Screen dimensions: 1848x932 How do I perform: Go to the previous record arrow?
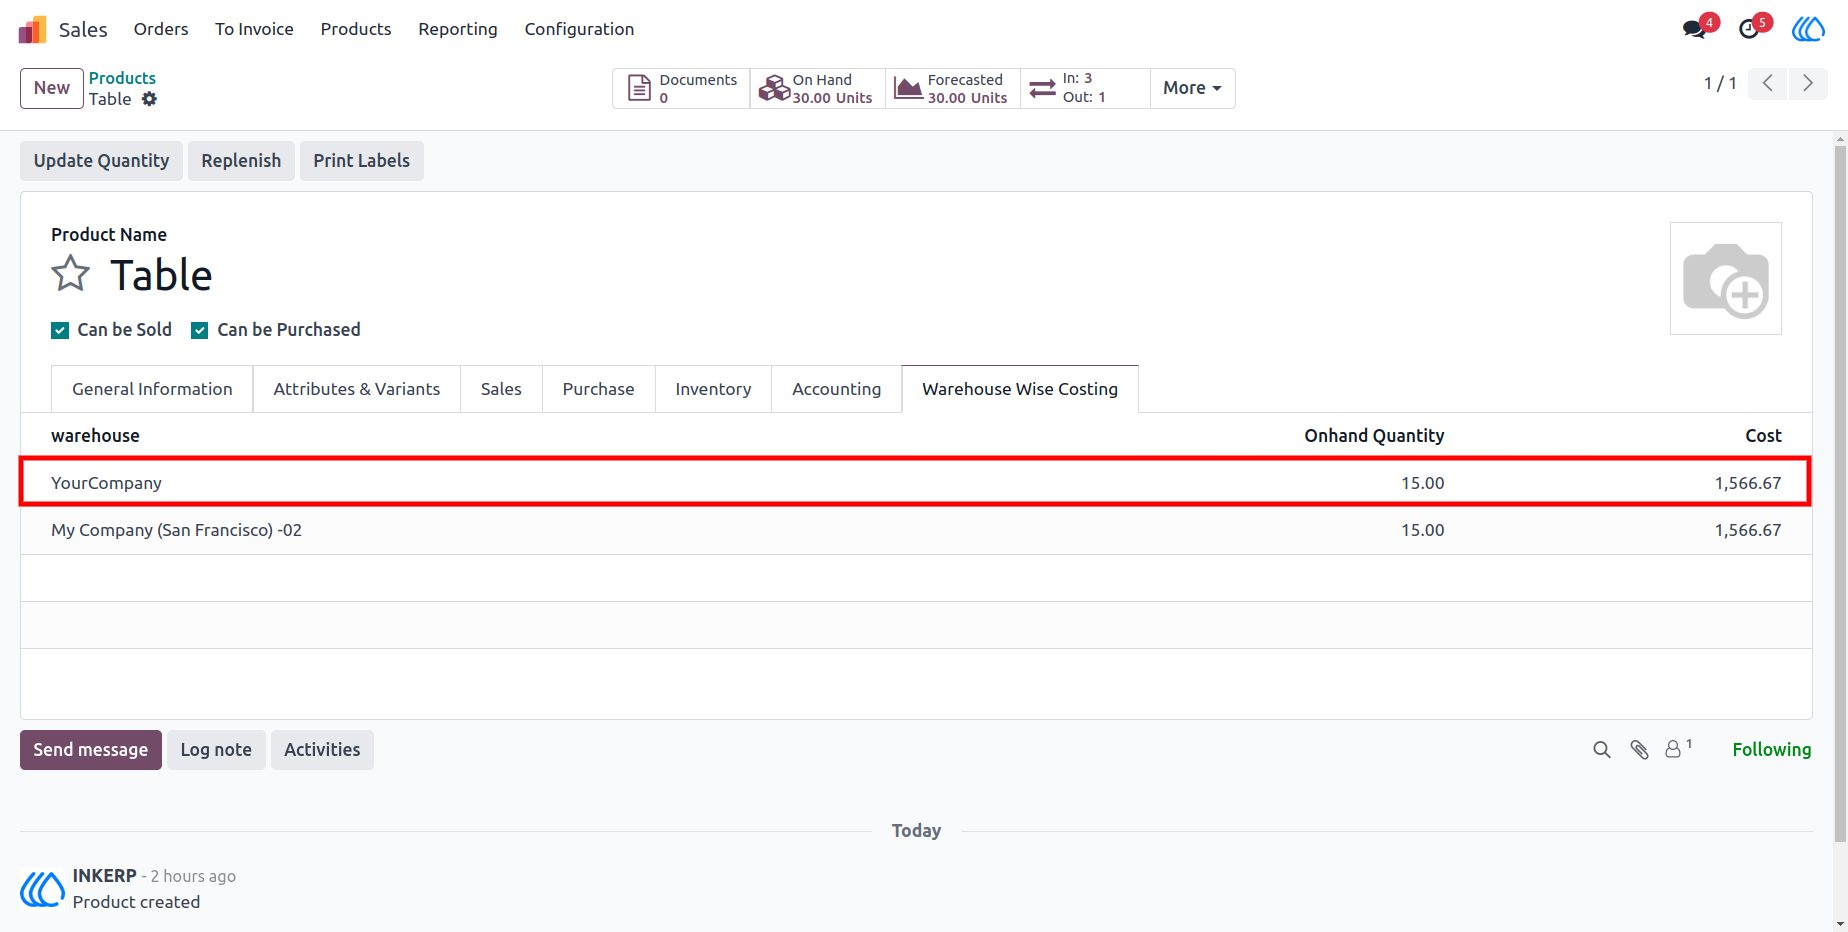pos(1768,84)
